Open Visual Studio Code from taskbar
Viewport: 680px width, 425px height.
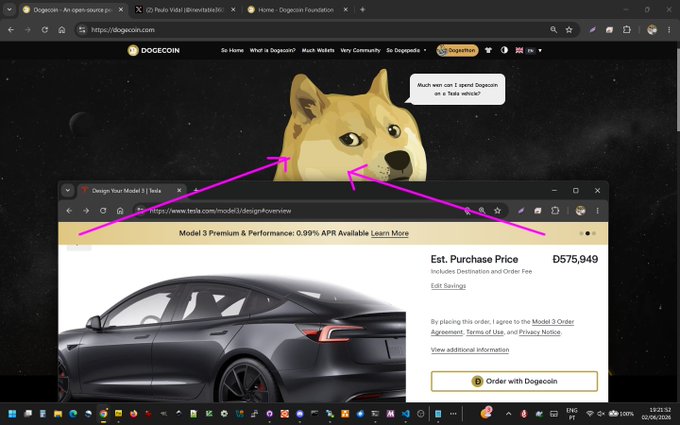405,414
